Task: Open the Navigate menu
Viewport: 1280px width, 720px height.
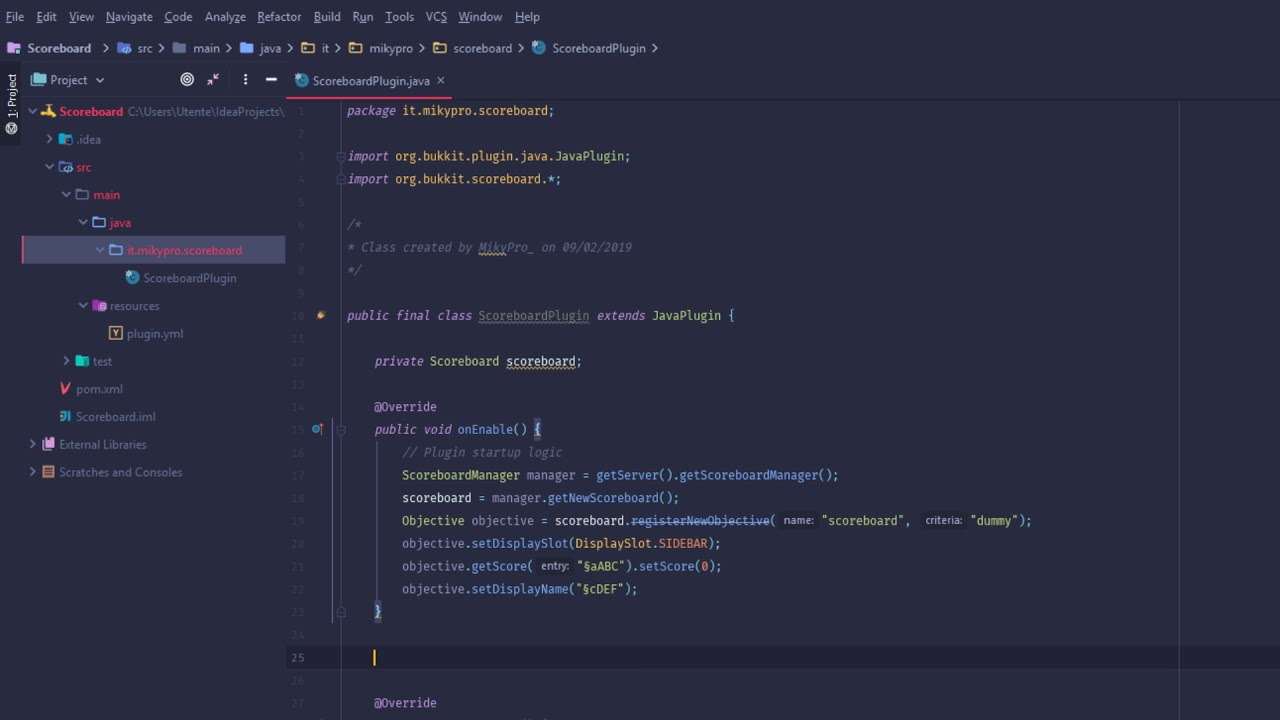Action: pos(129,16)
